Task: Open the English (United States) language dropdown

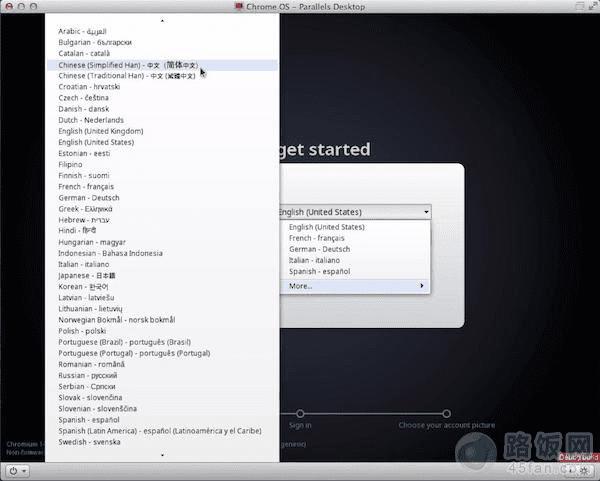Action: click(x=355, y=212)
